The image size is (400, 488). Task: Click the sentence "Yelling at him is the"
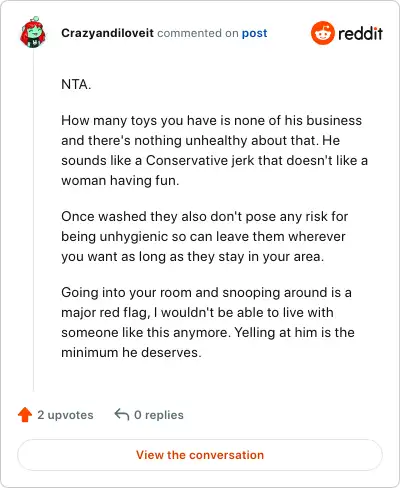click(x=294, y=332)
